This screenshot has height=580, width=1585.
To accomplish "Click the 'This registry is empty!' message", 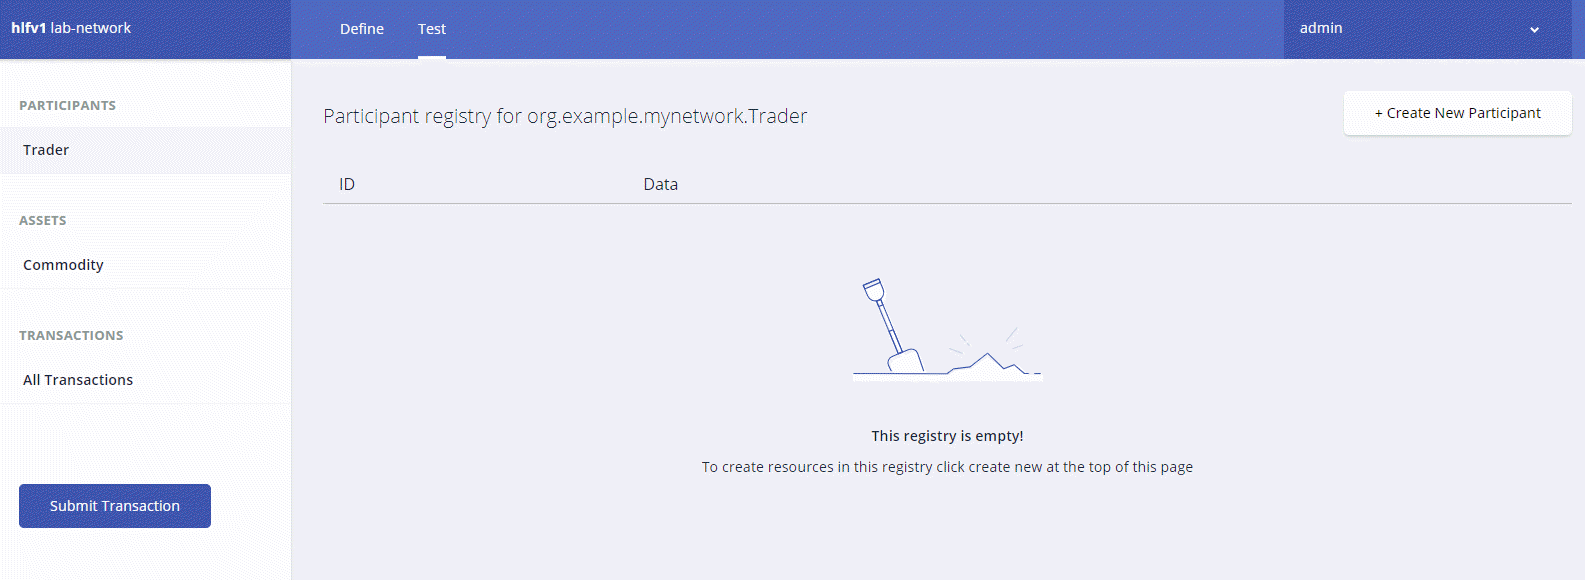I will (947, 436).
